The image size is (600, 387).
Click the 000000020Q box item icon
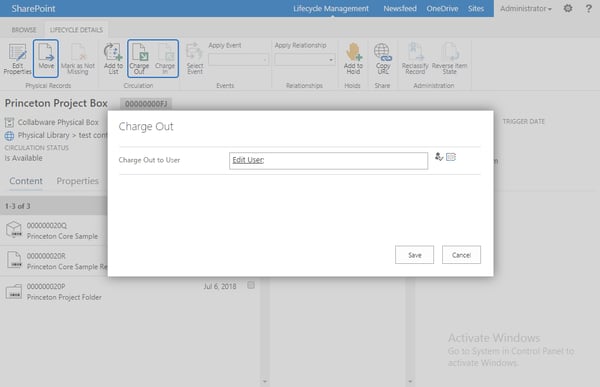pyautogui.click(x=14, y=229)
